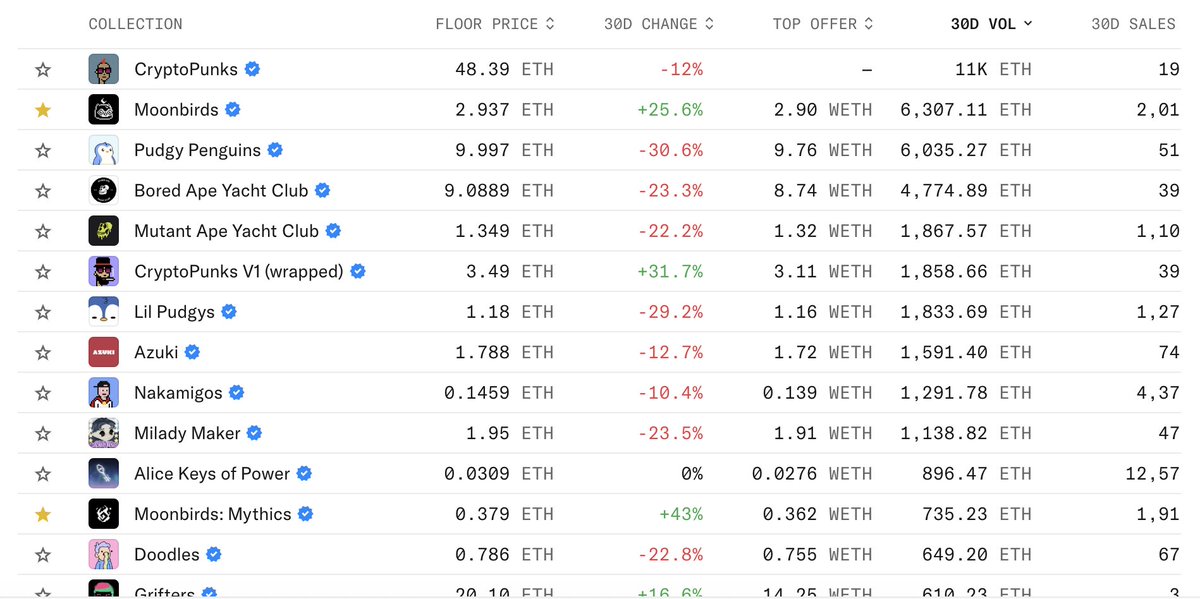Click the 0.0276 WETH top offer
The width and height of the screenshot is (1200, 599).
[x=812, y=474]
